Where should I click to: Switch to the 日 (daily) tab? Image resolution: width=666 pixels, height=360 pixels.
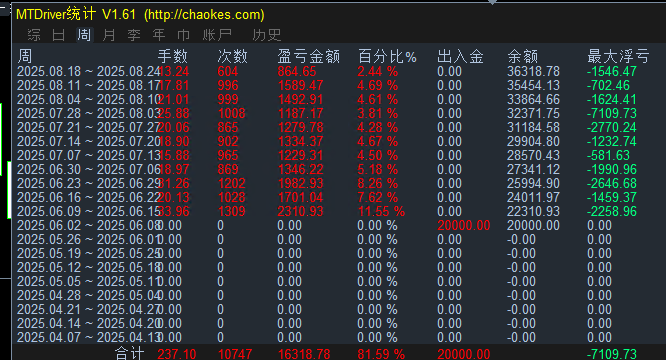[x=59, y=35]
